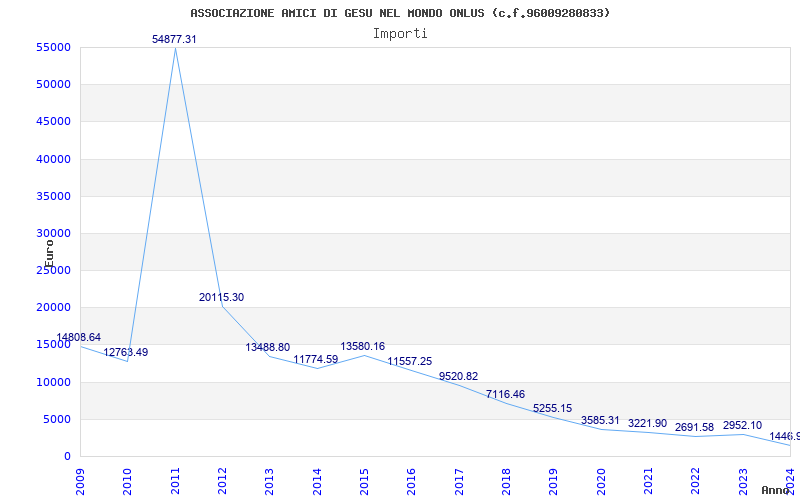Screen dimensions: 800x500
Task: Click the 2011 x-axis year label
Action: tap(175, 482)
